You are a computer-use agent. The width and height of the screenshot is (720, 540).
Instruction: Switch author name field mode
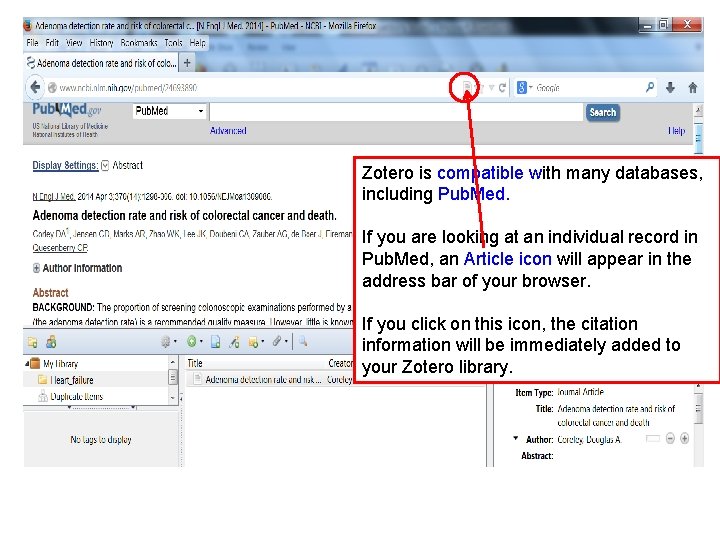click(x=652, y=439)
